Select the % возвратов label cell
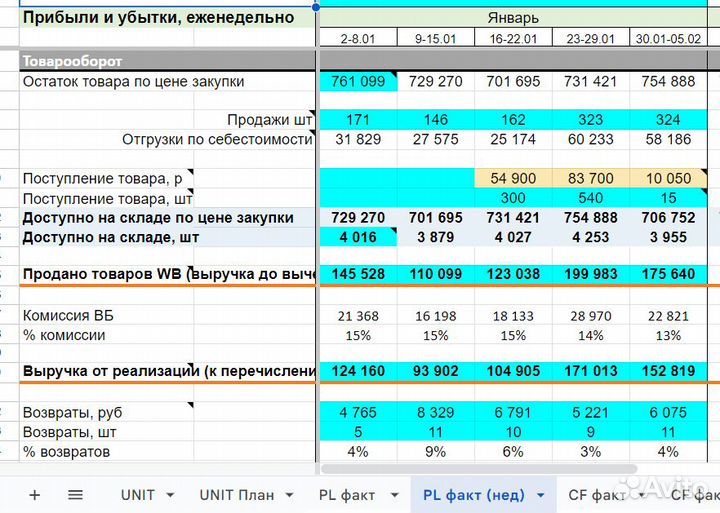This screenshot has height=513, width=720. (x=66, y=452)
